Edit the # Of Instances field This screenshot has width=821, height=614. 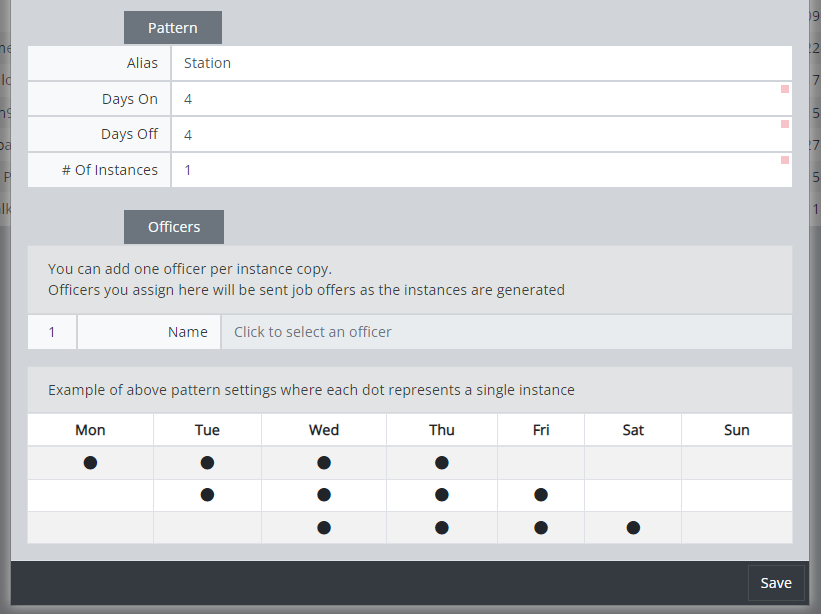pyautogui.click(x=482, y=170)
